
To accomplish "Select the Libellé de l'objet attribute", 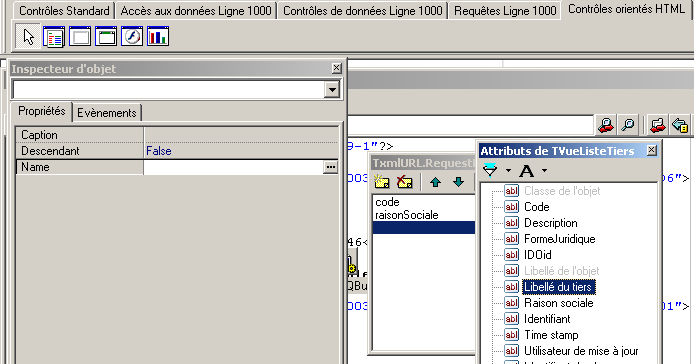I will click(561, 271).
